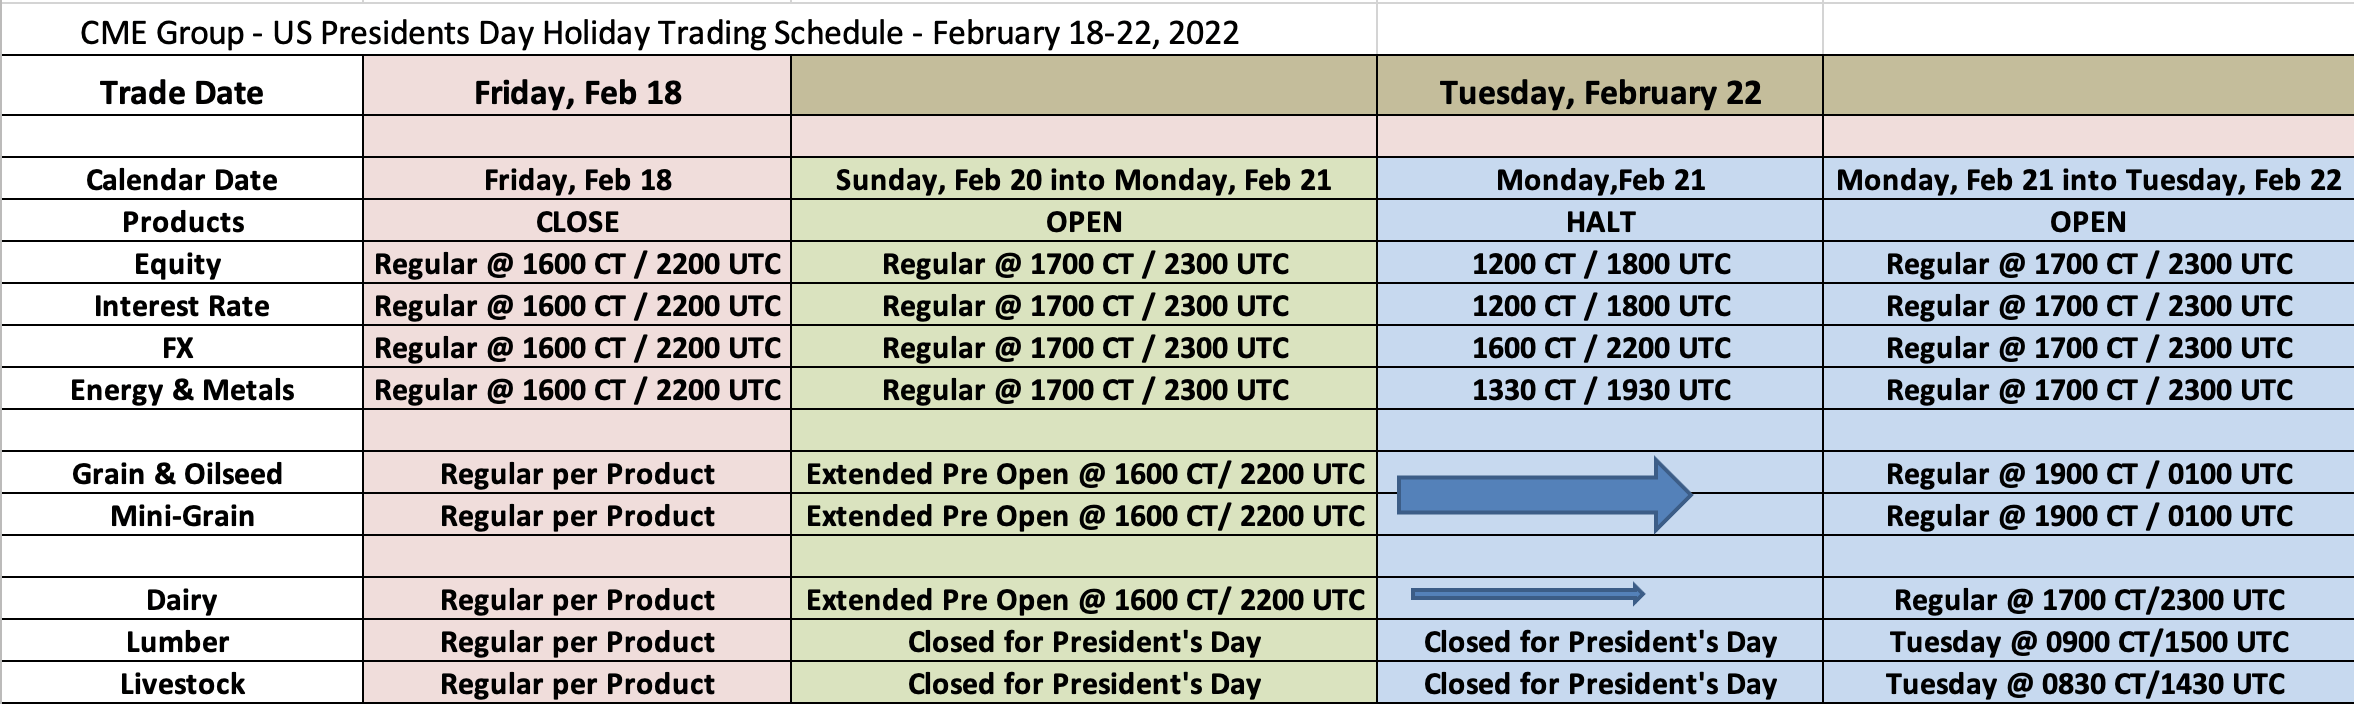The image size is (2354, 704).
Task: Click the Sunday, Feb 20 into Monday calendar cell
Action: coord(1084,179)
